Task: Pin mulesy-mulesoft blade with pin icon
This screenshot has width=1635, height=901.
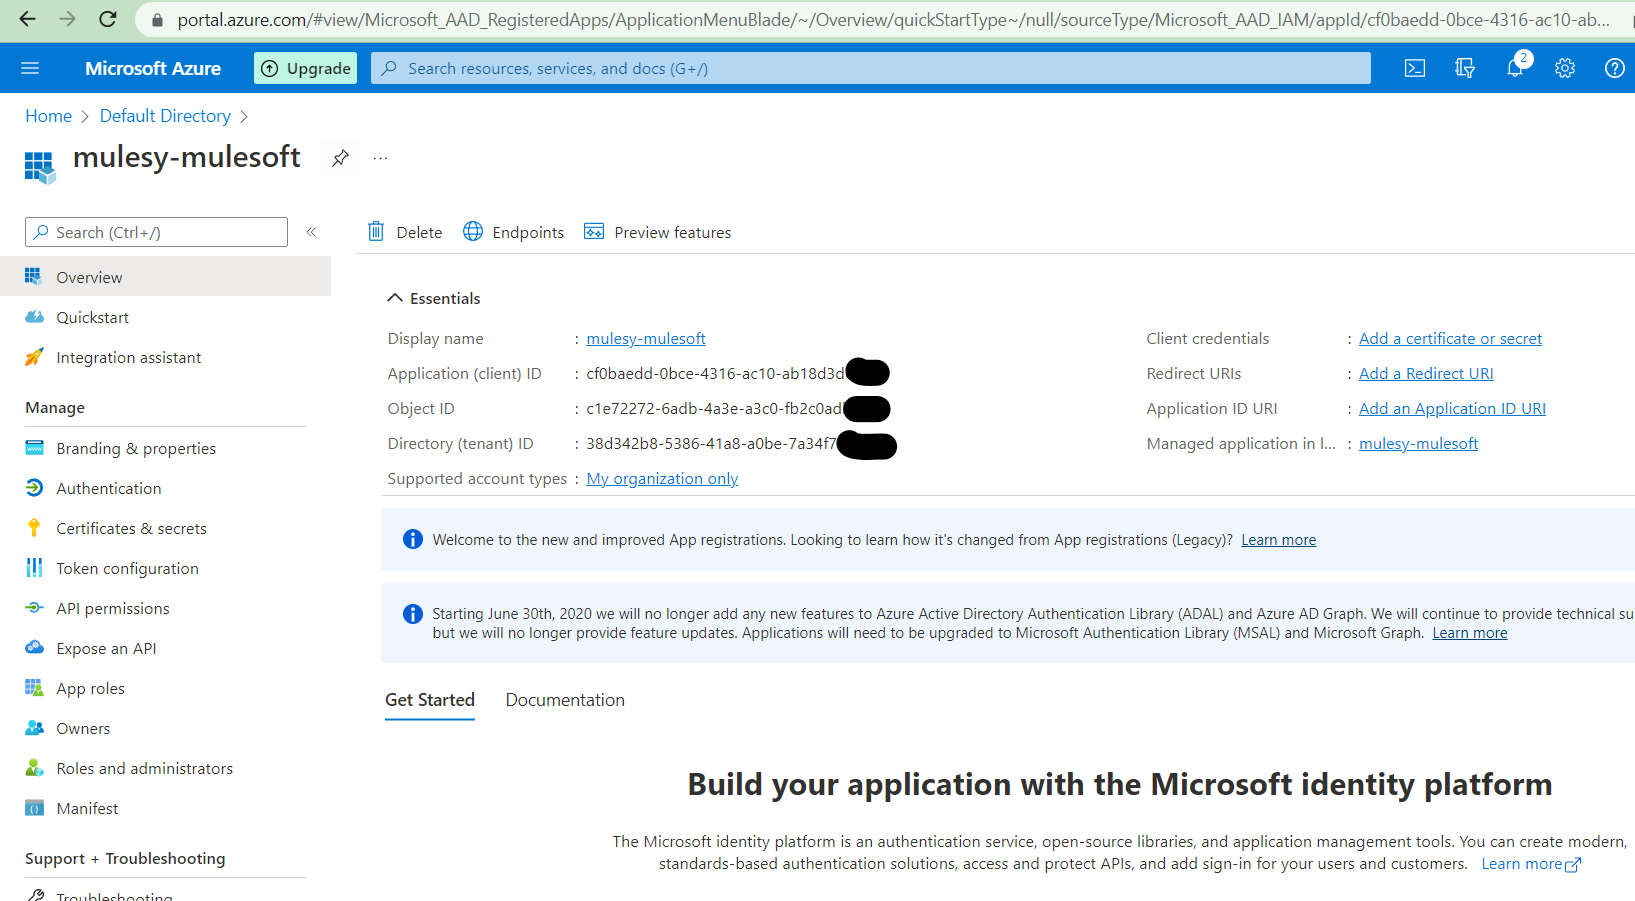Action: 340,158
